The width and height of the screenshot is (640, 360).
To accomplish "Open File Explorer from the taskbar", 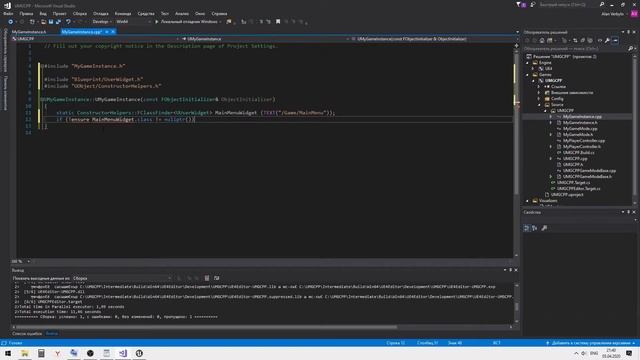I will tap(25, 353).
